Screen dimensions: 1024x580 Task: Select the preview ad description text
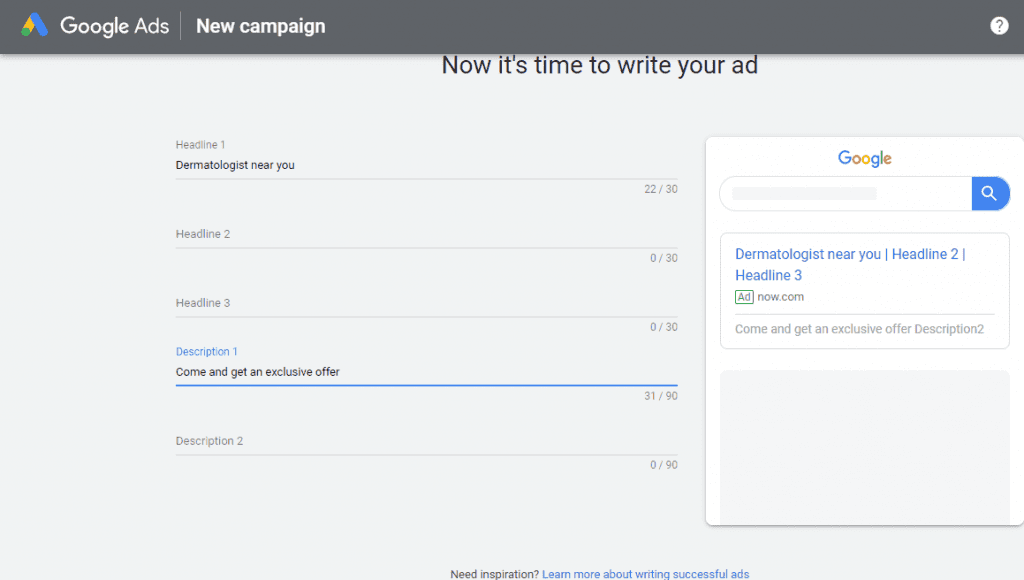pos(859,329)
